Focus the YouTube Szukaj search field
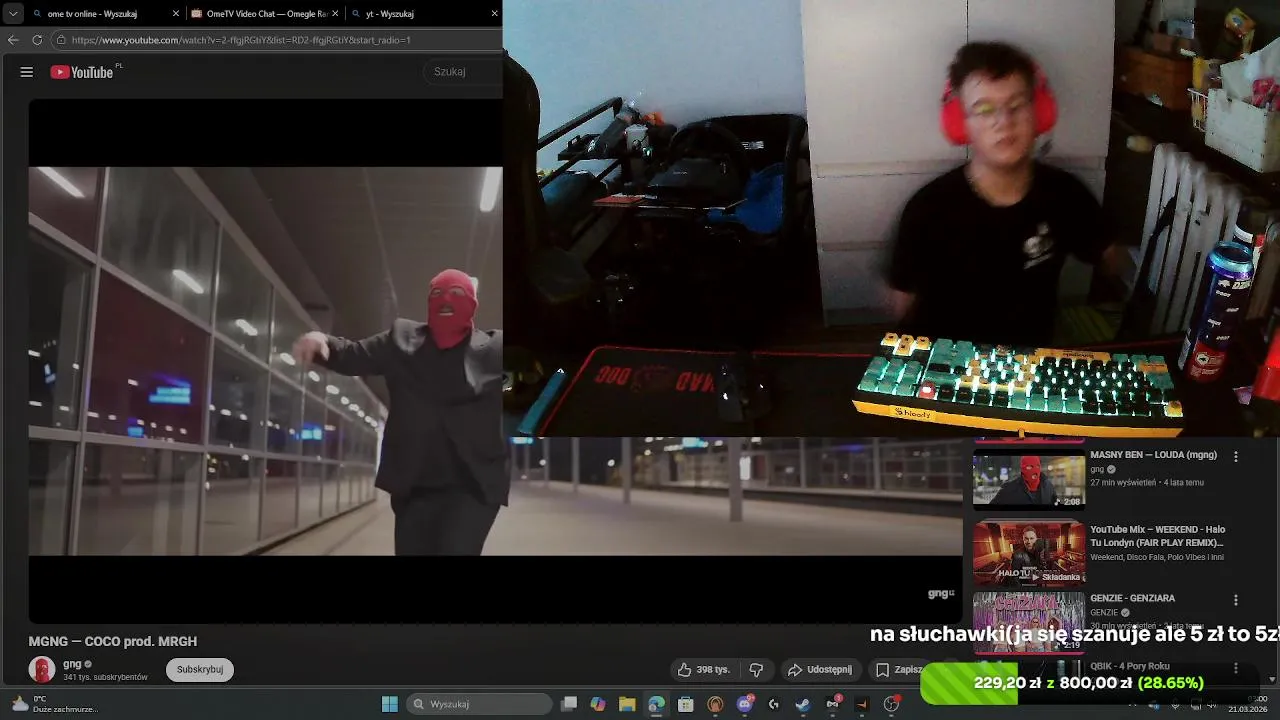Viewport: 1280px width, 720px height. tap(465, 72)
